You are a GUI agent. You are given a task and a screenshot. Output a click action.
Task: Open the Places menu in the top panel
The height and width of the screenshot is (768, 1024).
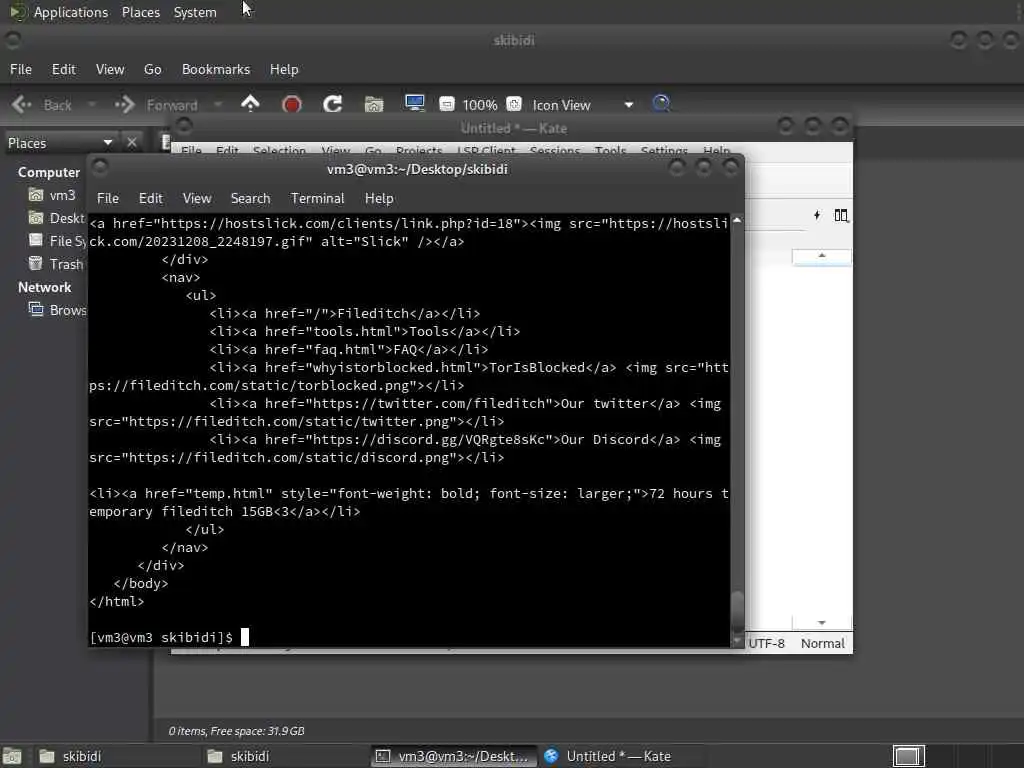click(140, 12)
